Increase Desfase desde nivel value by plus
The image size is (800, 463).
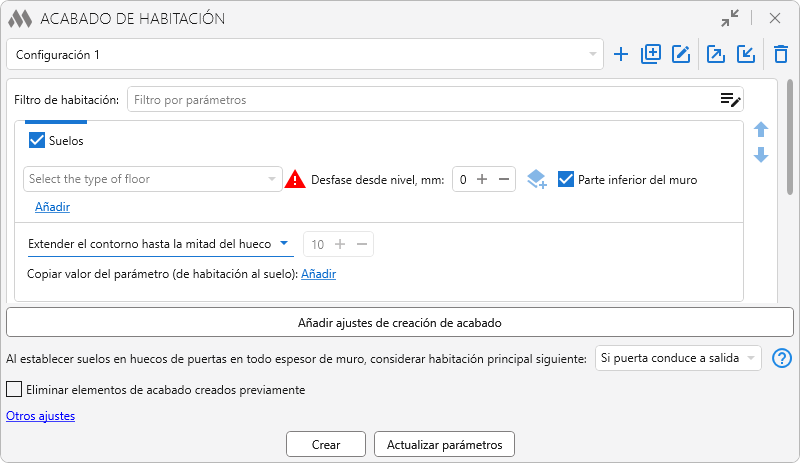[481, 180]
